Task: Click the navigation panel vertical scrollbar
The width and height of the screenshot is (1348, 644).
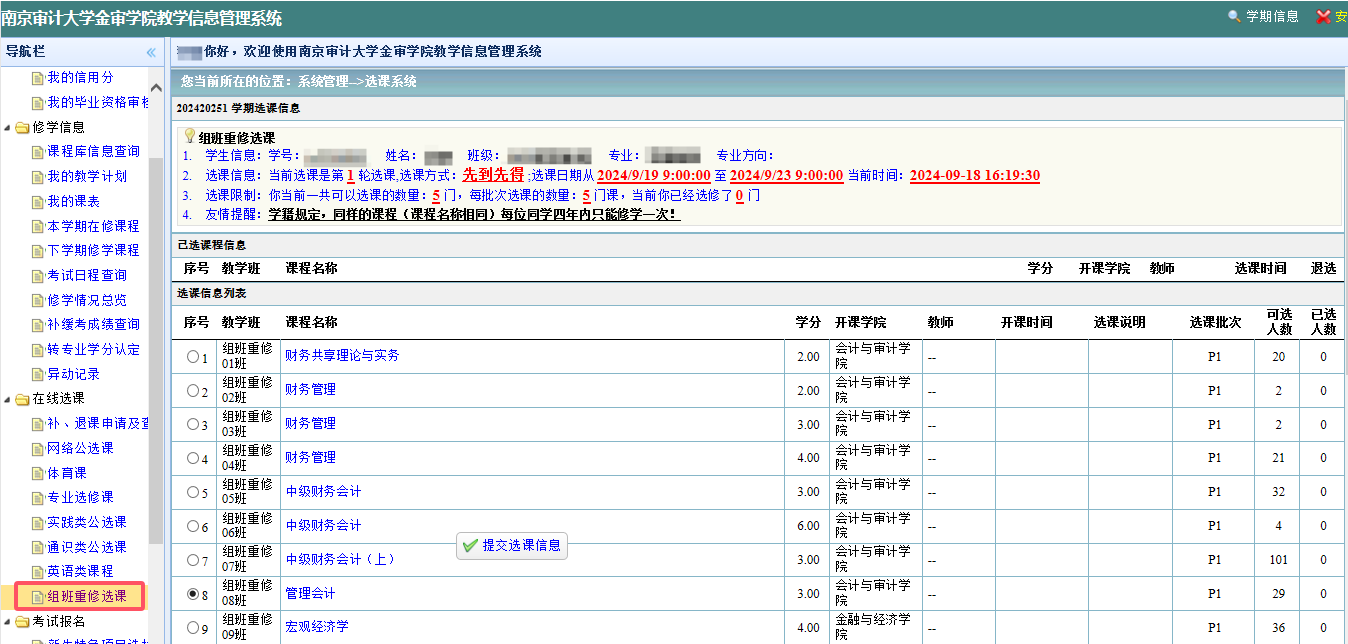Action: (155, 350)
